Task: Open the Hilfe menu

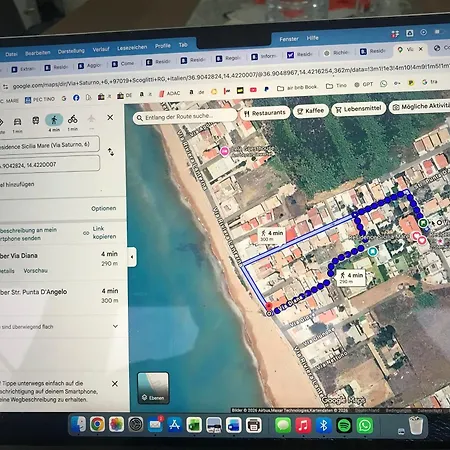Action: (x=313, y=38)
